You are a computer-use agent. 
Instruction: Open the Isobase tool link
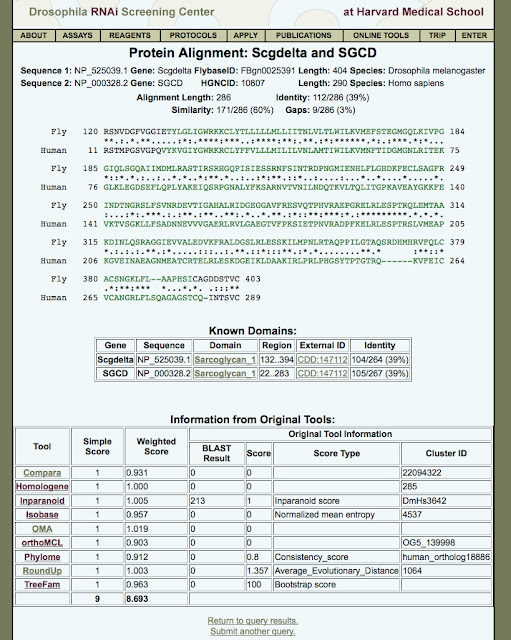(x=42, y=515)
